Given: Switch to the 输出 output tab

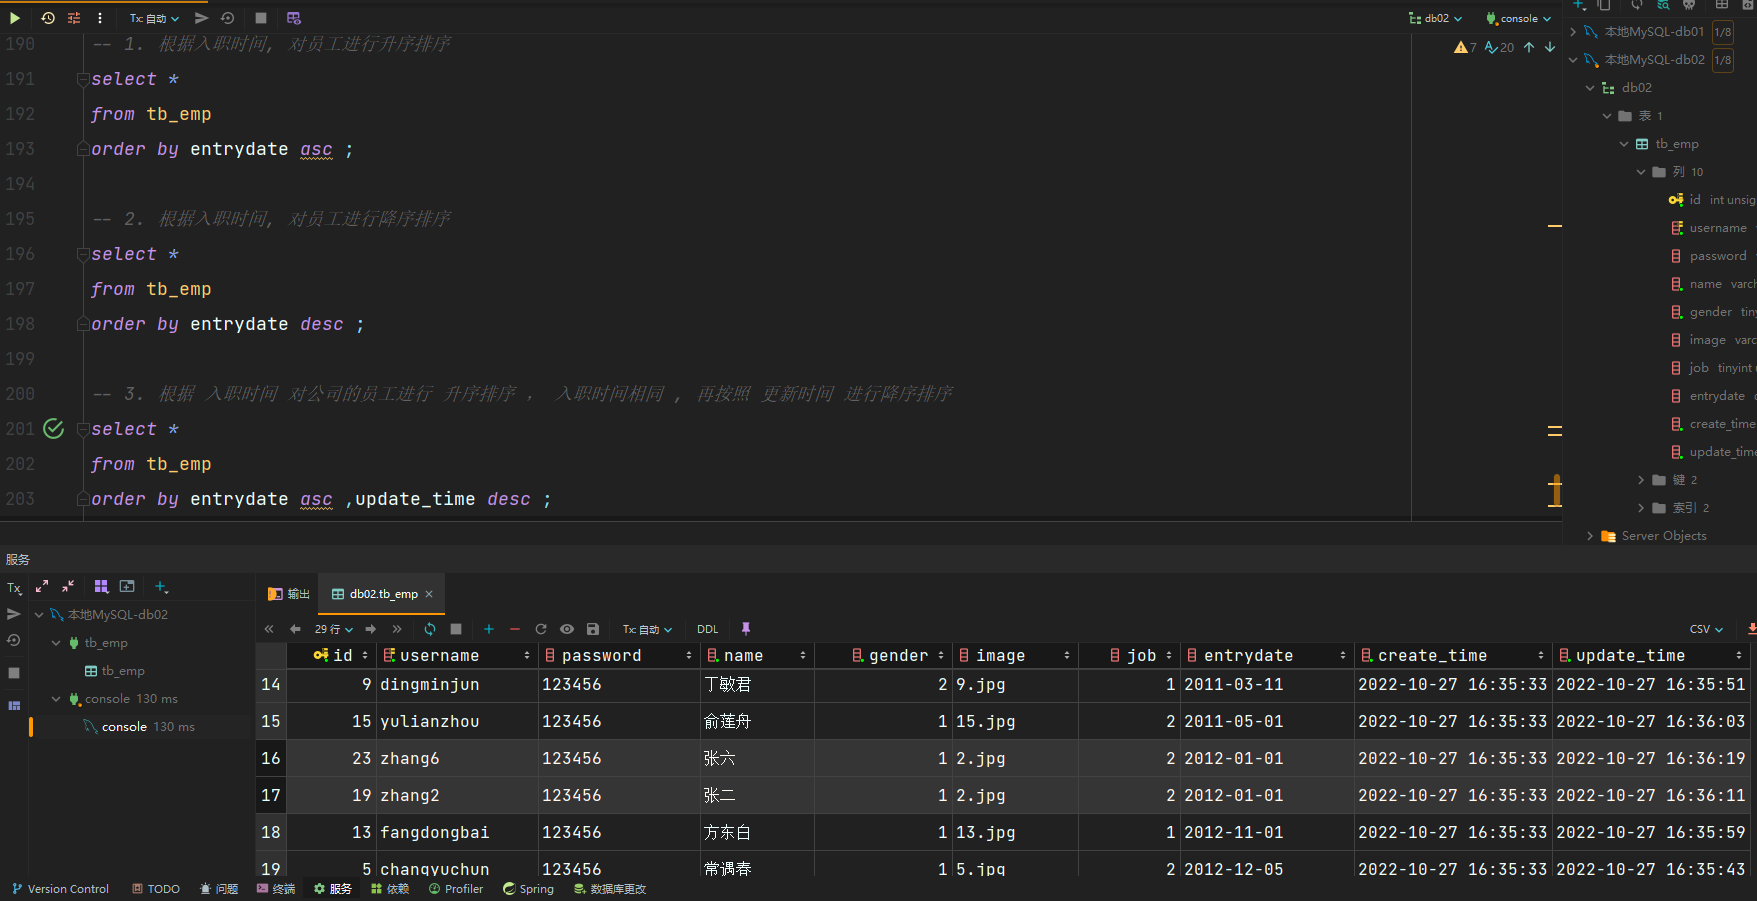Looking at the screenshot, I should (x=289, y=594).
